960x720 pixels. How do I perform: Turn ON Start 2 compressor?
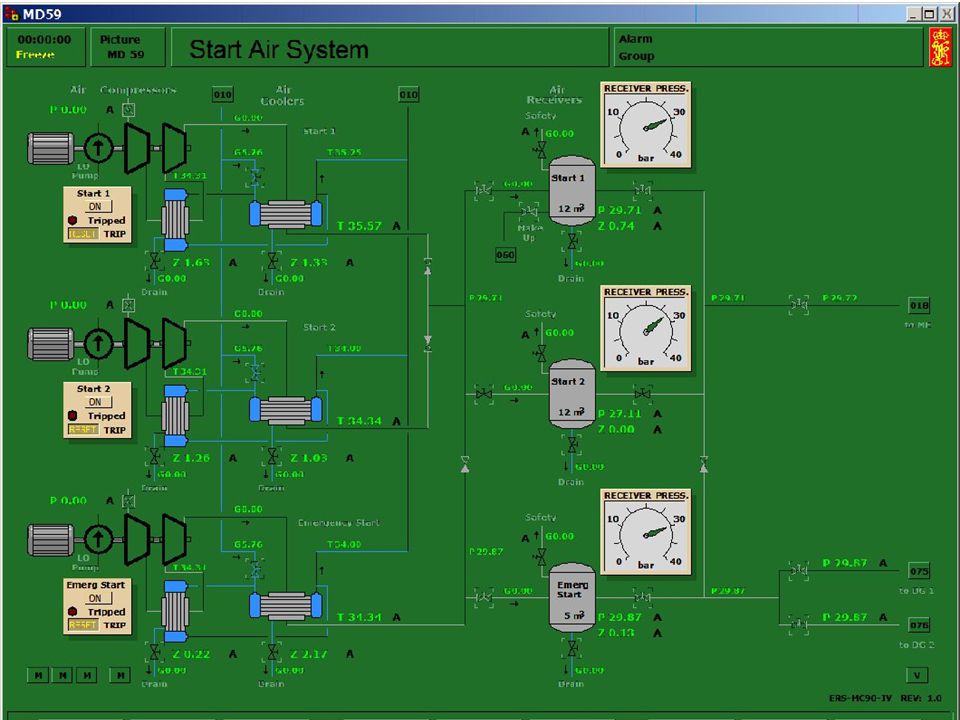tap(96, 402)
